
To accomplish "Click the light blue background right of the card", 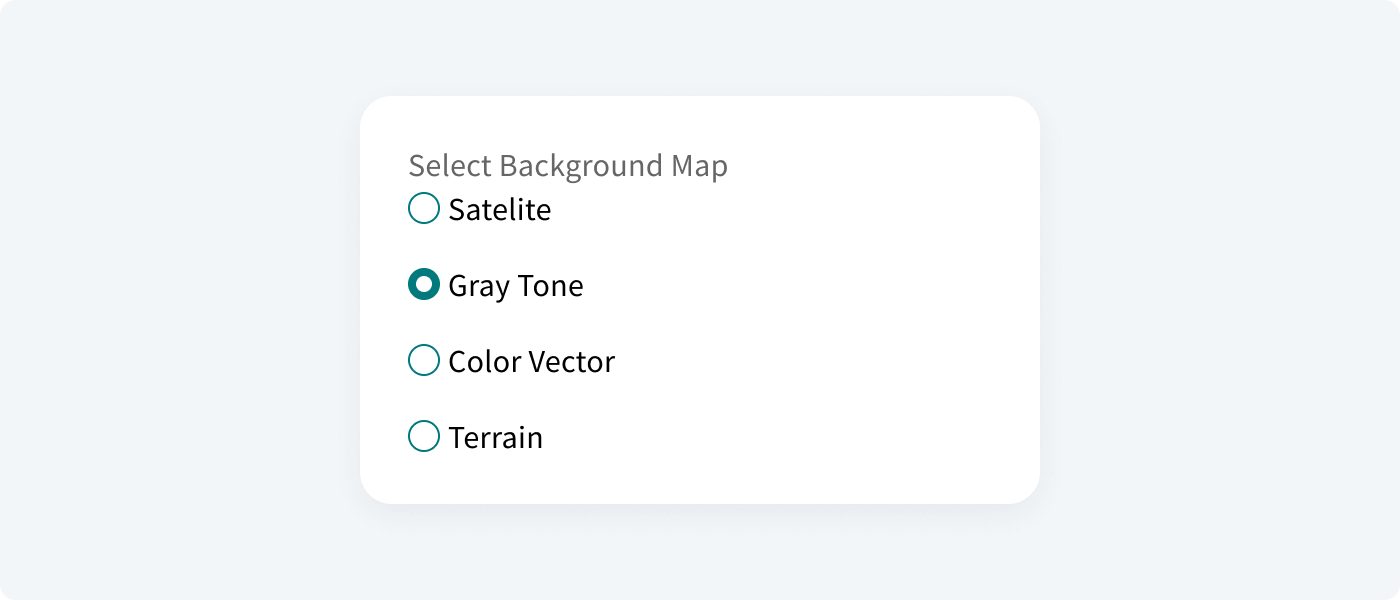I will tap(1220, 300).
